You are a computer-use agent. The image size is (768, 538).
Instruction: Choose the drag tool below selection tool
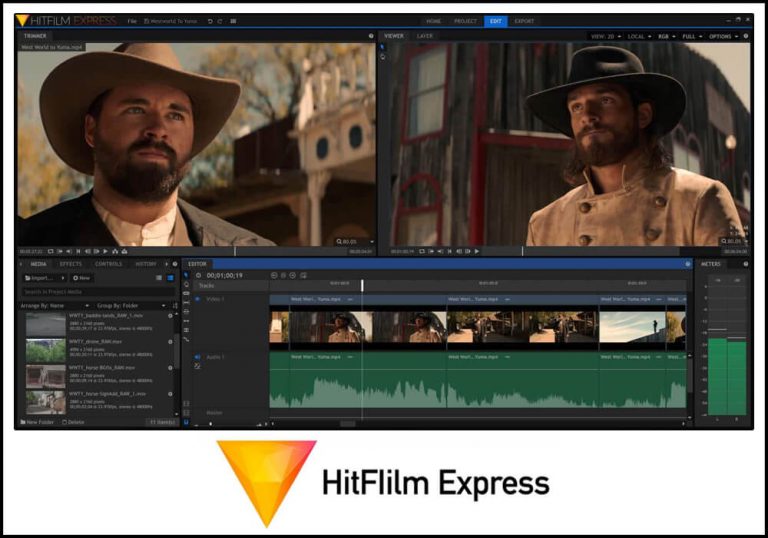(186, 284)
